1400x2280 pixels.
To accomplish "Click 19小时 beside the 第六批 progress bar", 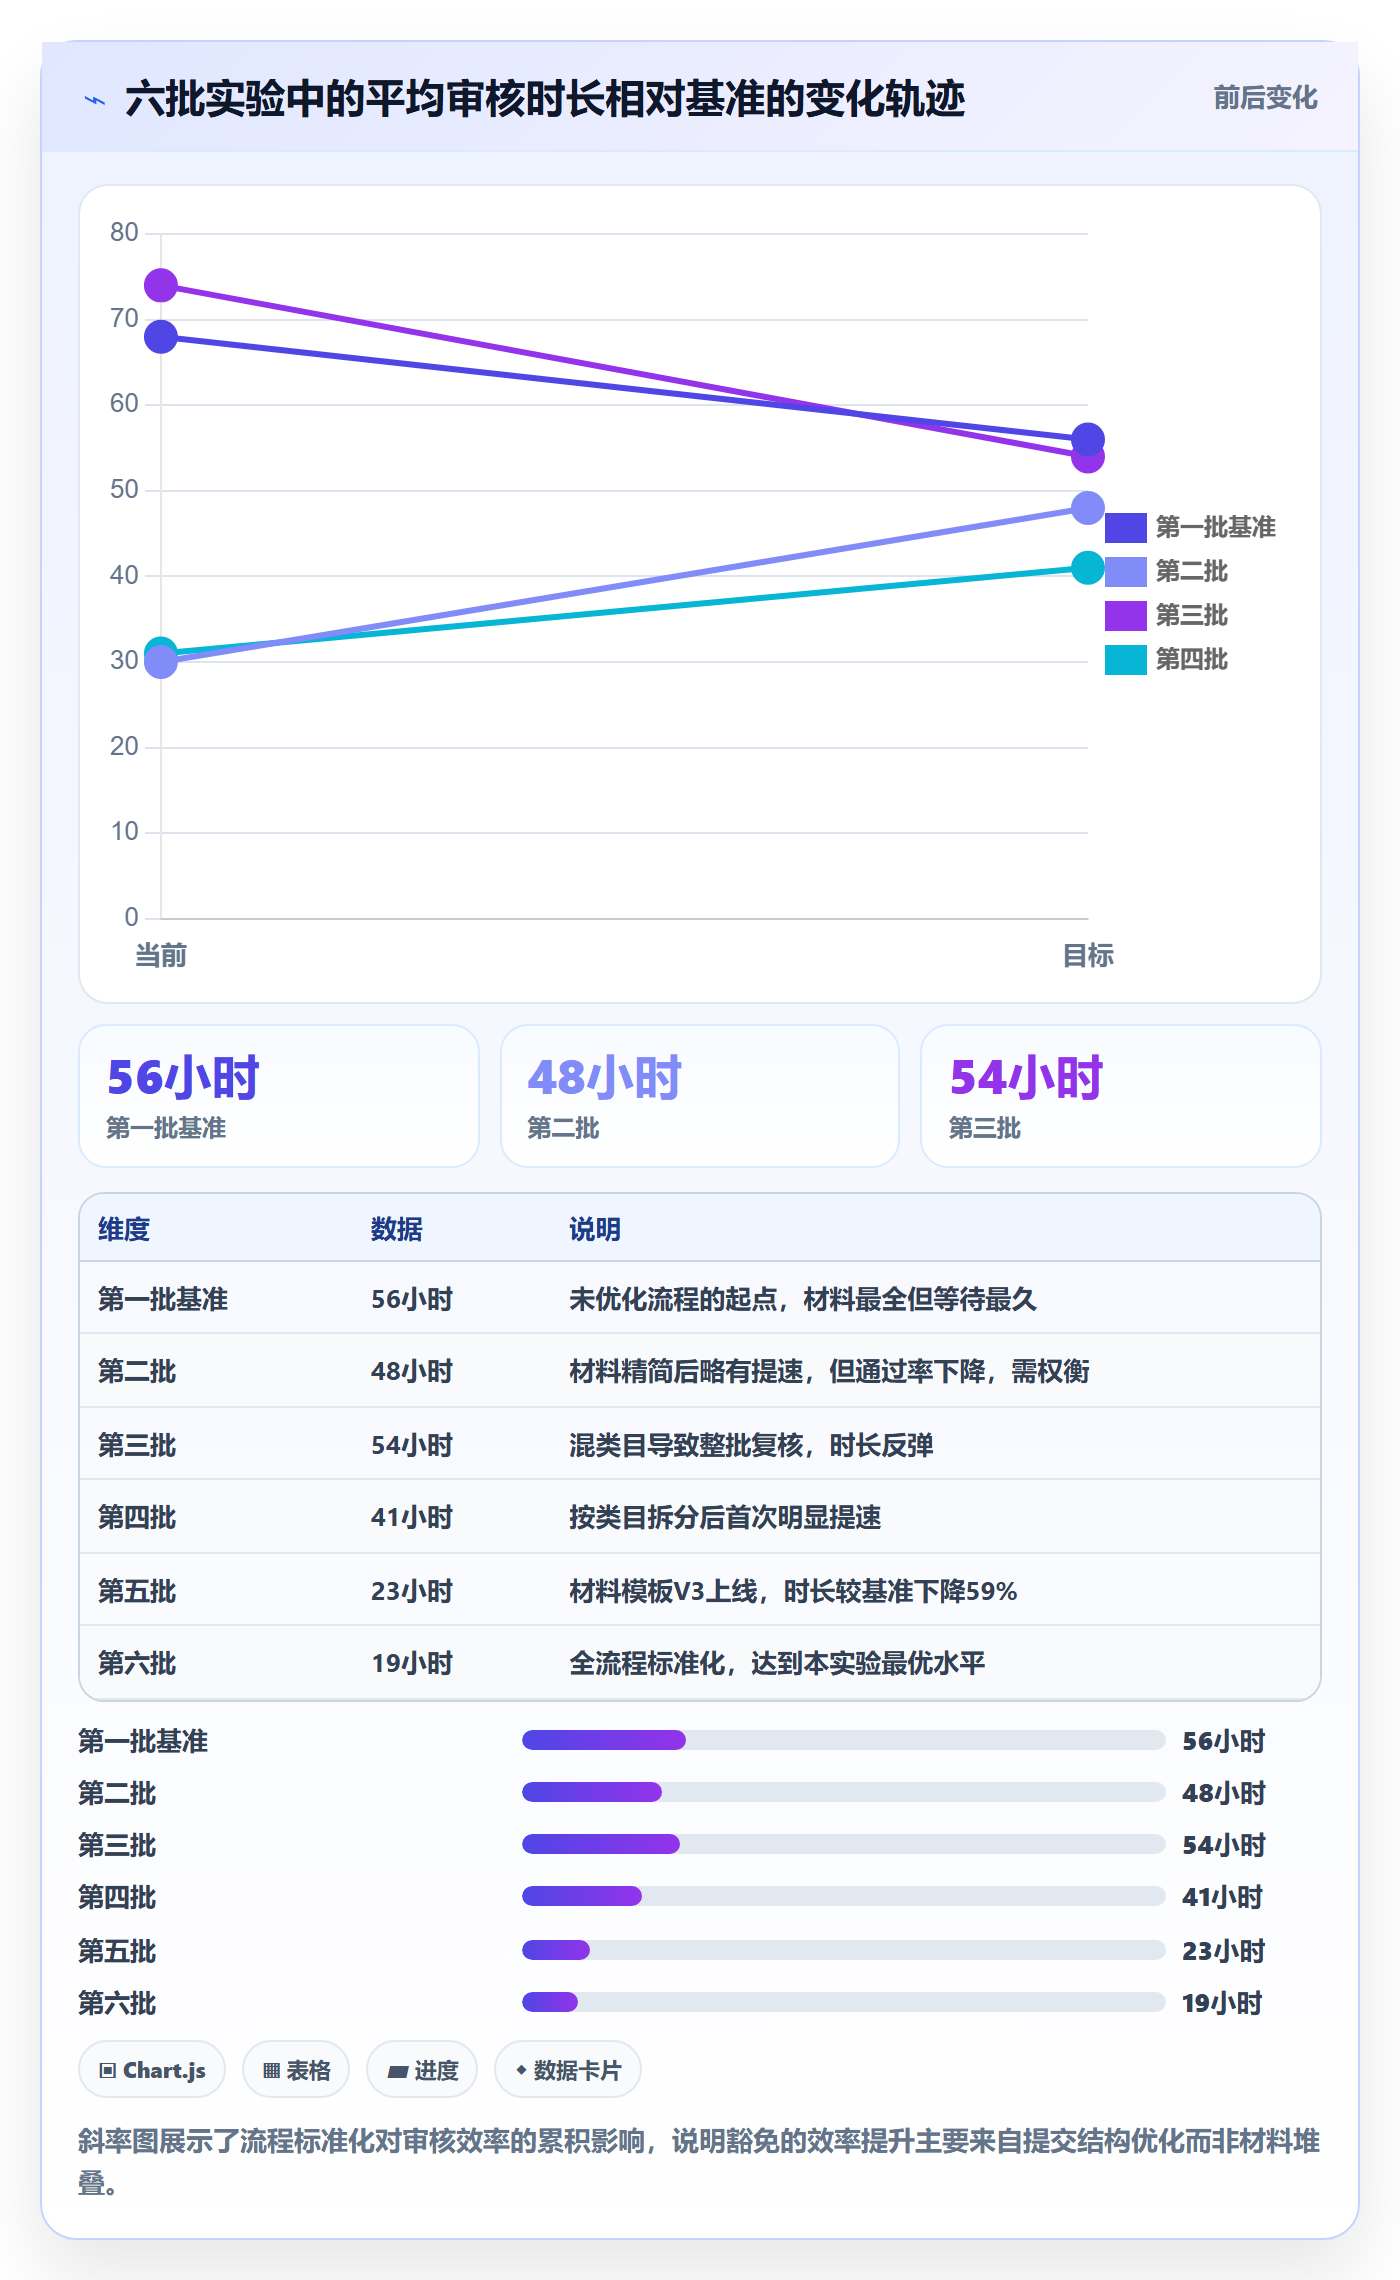I will tap(1222, 2003).
